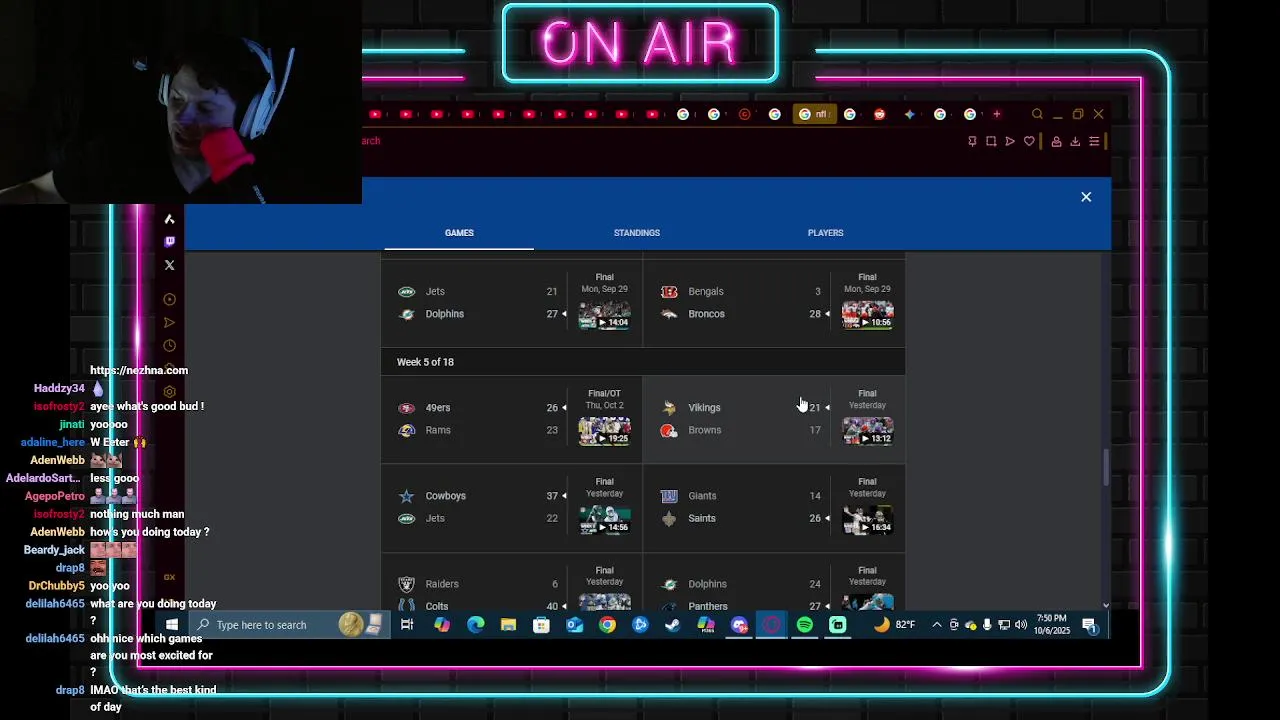
Task: Click the Dolphins row with score 27
Action: (479, 314)
